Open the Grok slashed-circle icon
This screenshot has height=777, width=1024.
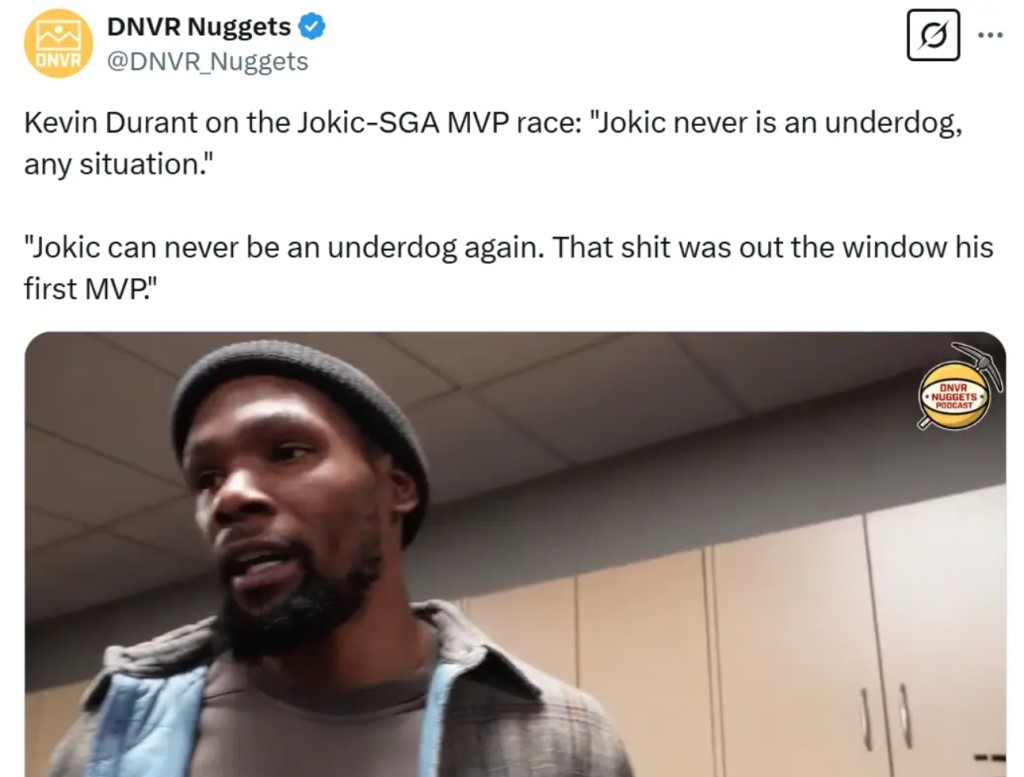[933, 35]
